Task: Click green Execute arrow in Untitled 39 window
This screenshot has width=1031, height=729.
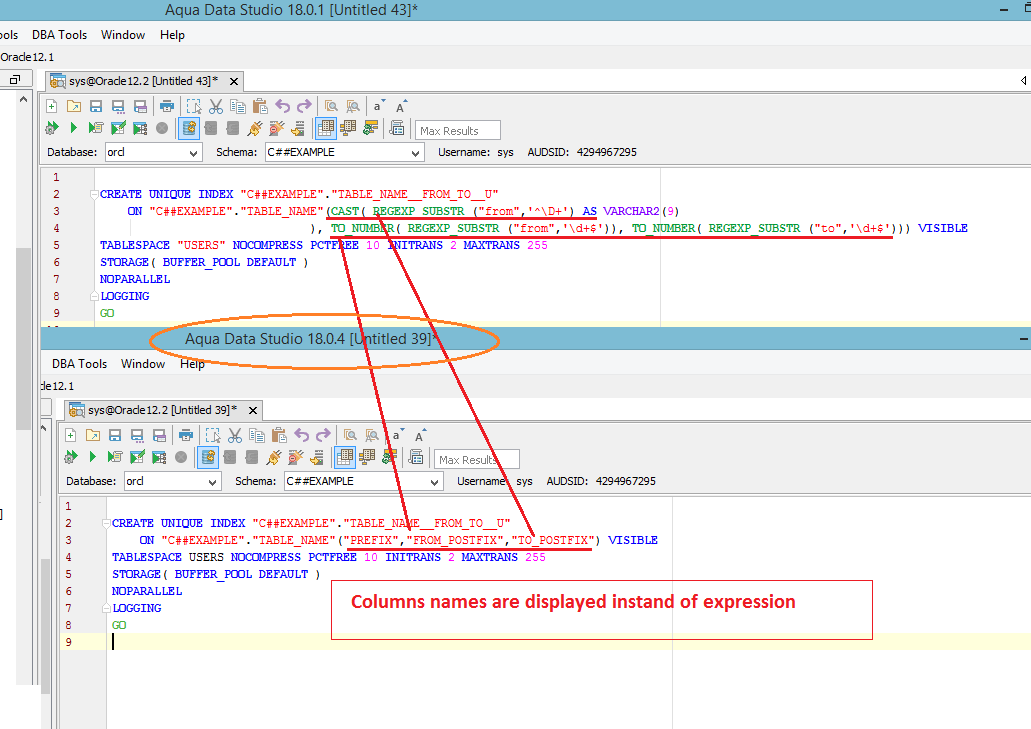Action: (93, 457)
